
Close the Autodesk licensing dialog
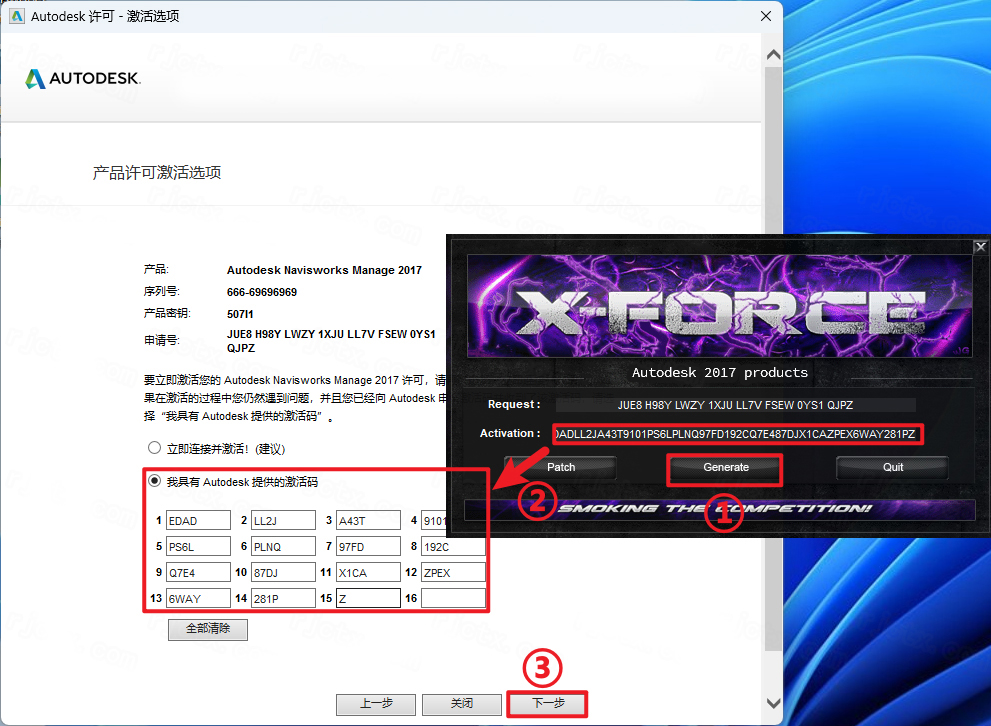click(x=765, y=16)
